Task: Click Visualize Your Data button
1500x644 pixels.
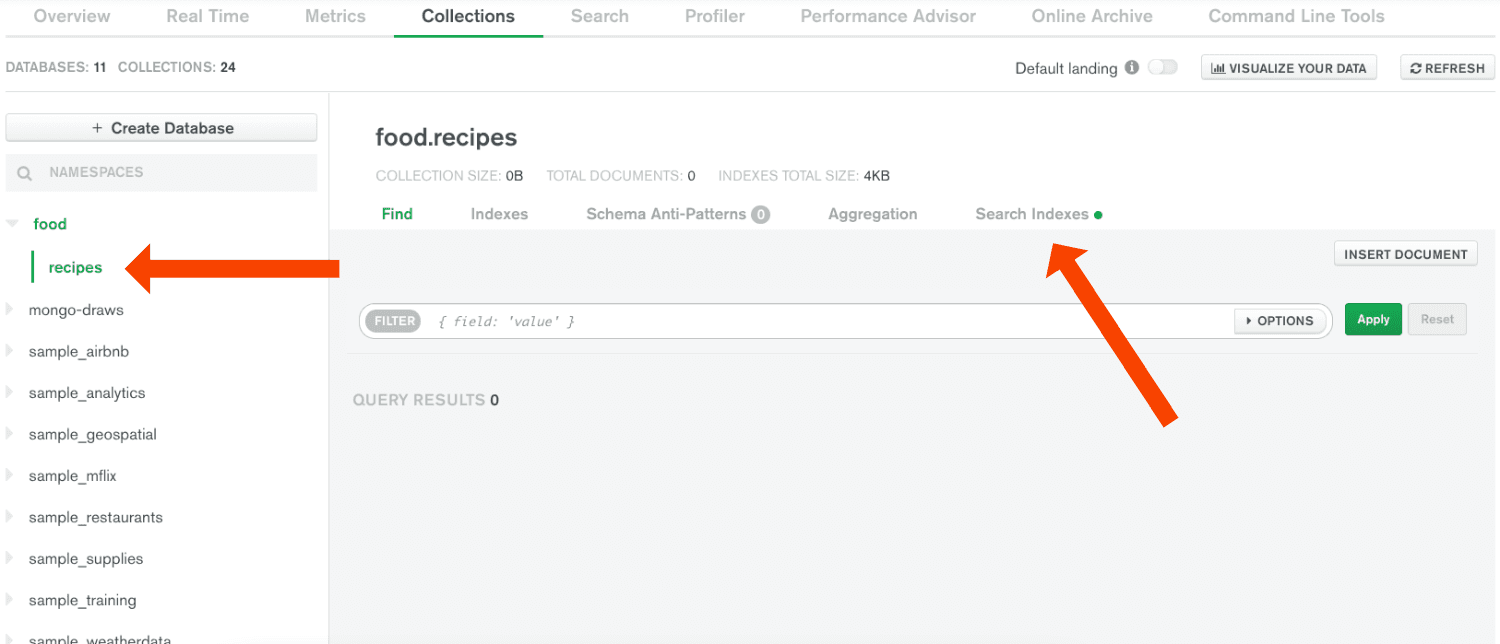Action: [1288, 68]
